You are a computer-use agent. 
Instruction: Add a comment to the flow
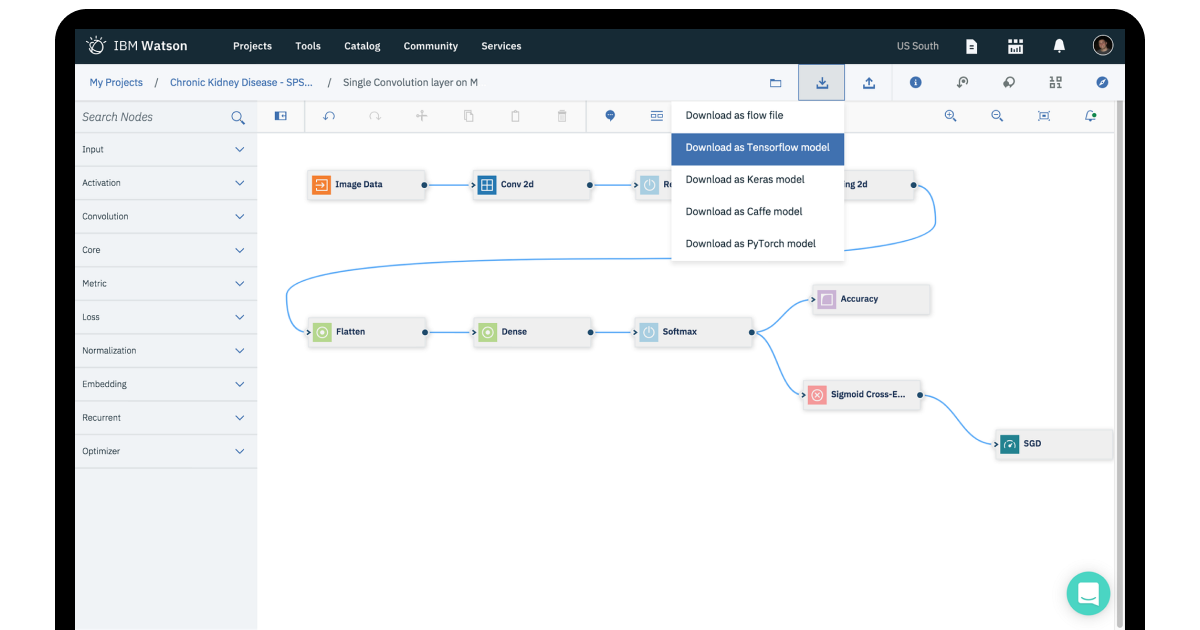click(609, 116)
